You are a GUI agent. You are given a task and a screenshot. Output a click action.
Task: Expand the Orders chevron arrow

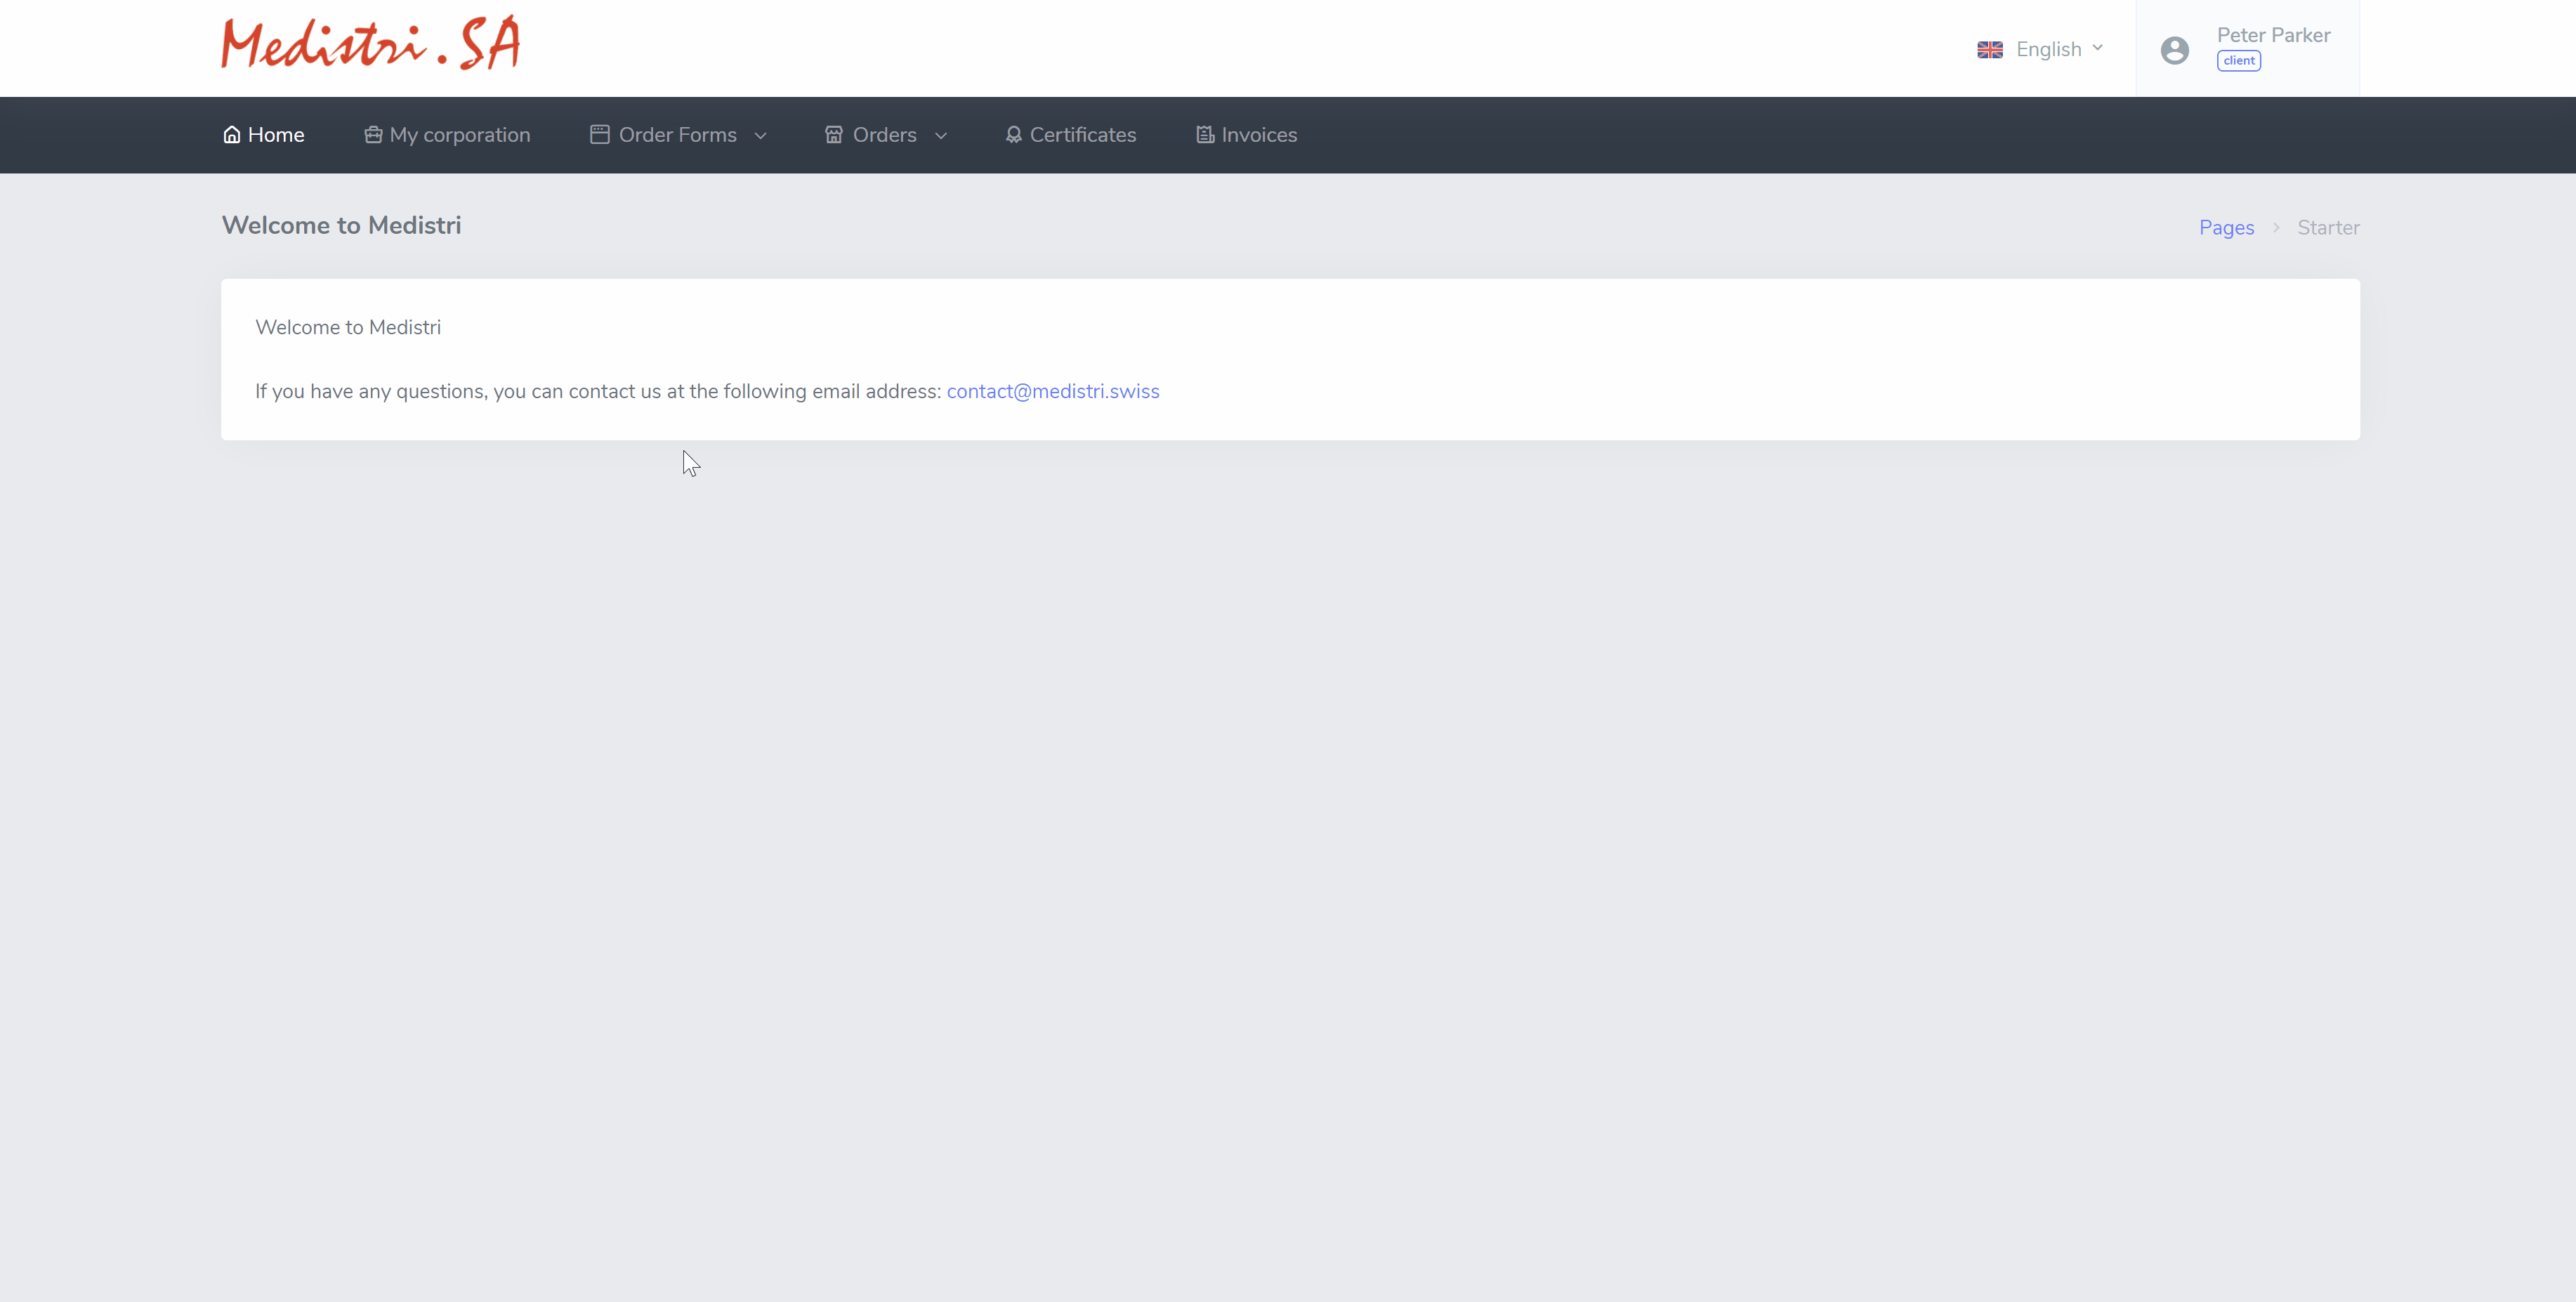point(940,136)
